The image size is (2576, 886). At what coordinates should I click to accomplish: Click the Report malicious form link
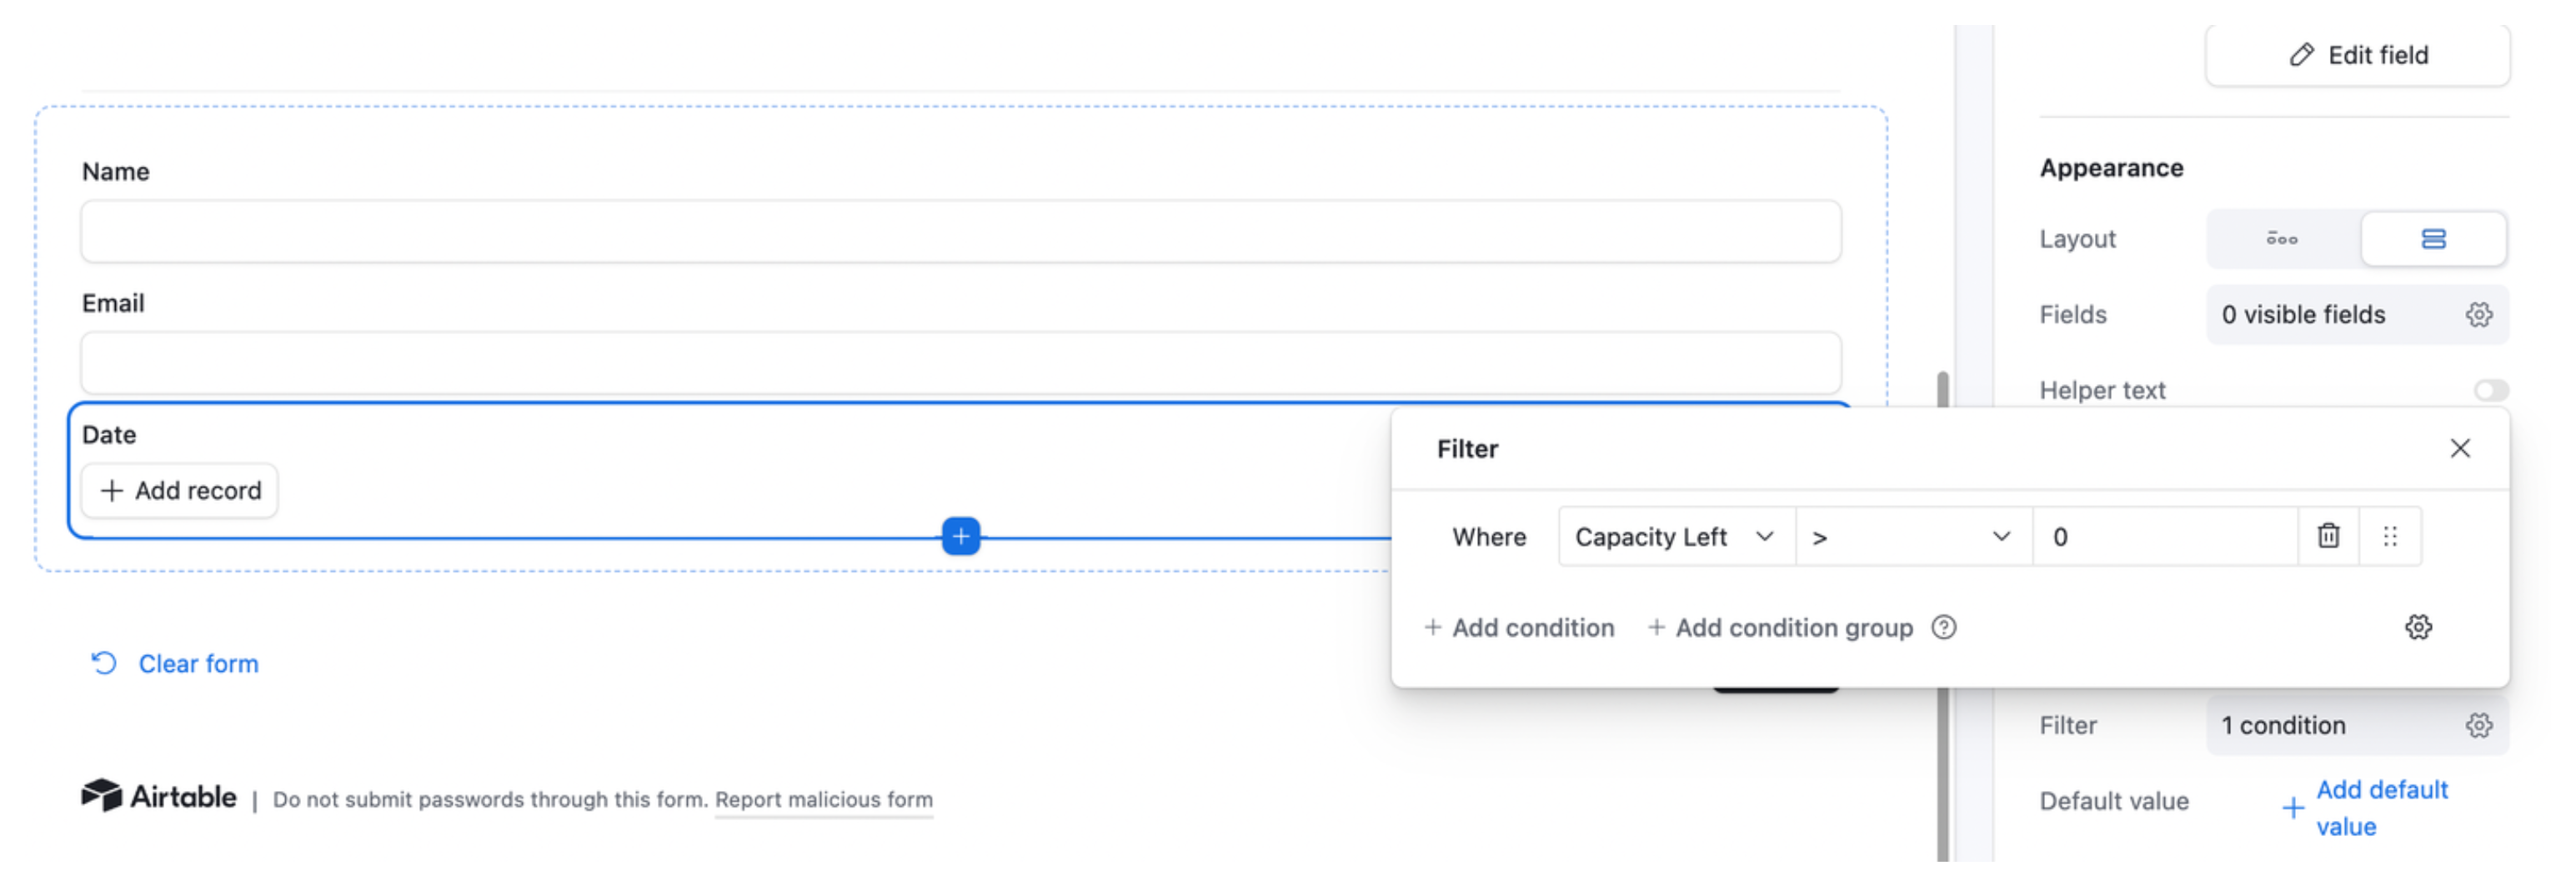(823, 799)
